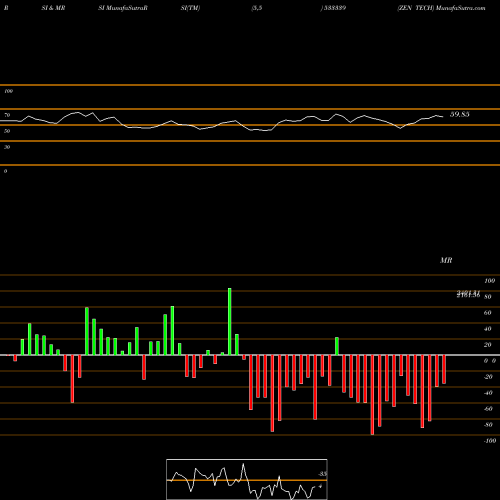The height and width of the screenshot is (500, 500).
Task: Click the overlapping '2161.56' price value
Action: 468,295
